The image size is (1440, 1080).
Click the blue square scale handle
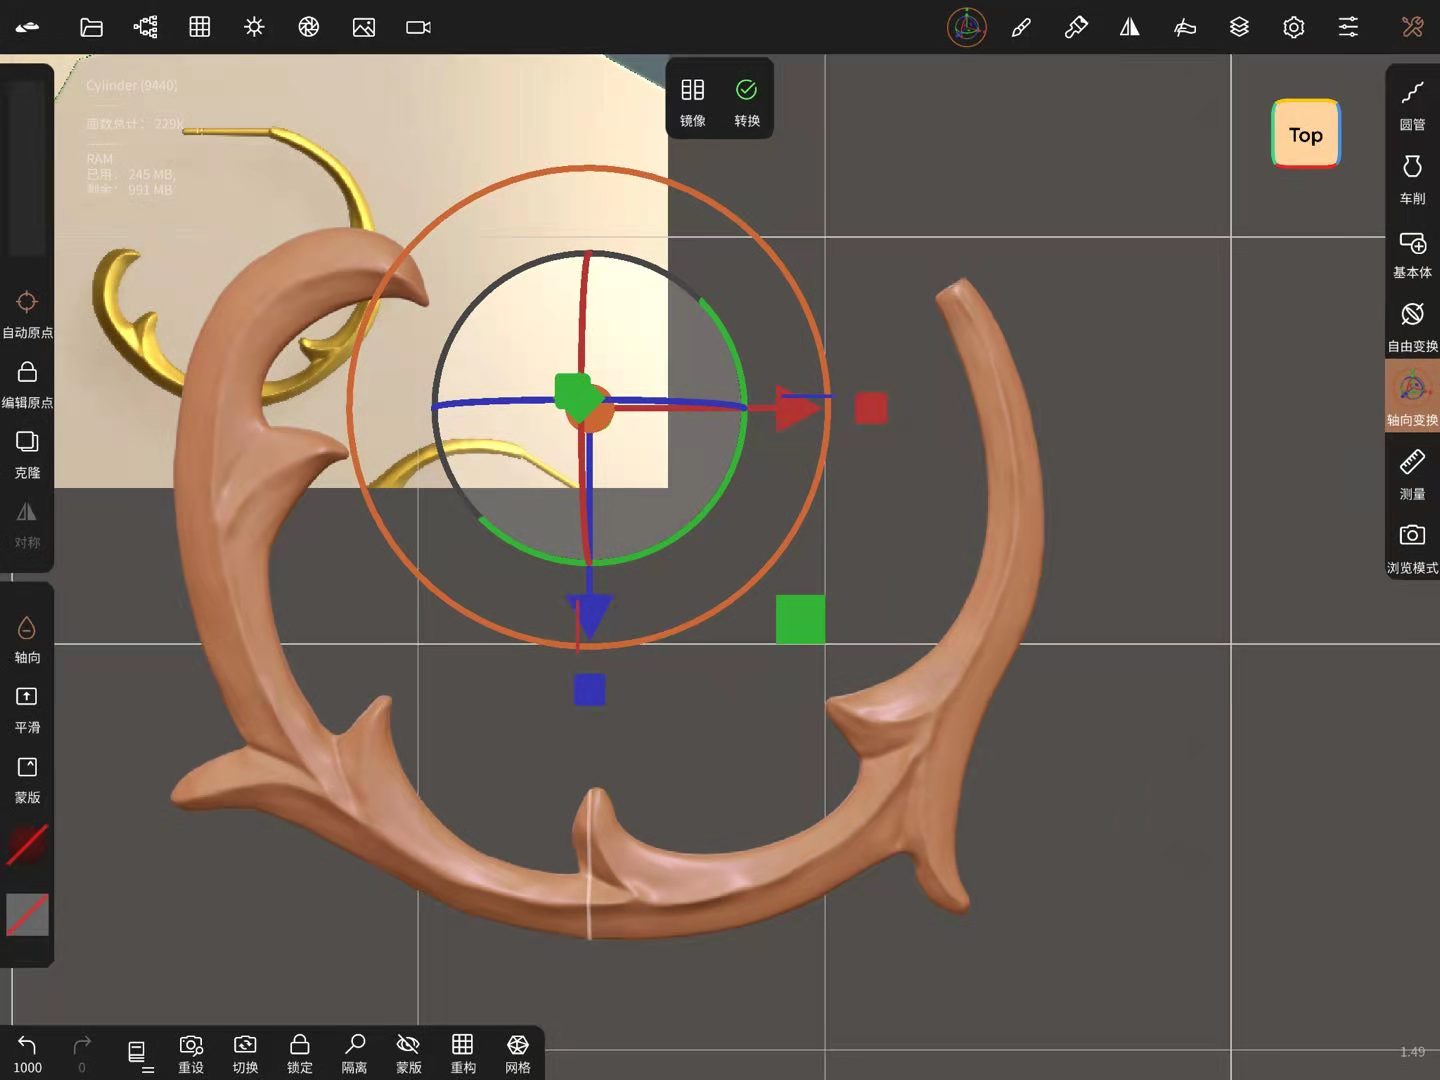(x=590, y=690)
